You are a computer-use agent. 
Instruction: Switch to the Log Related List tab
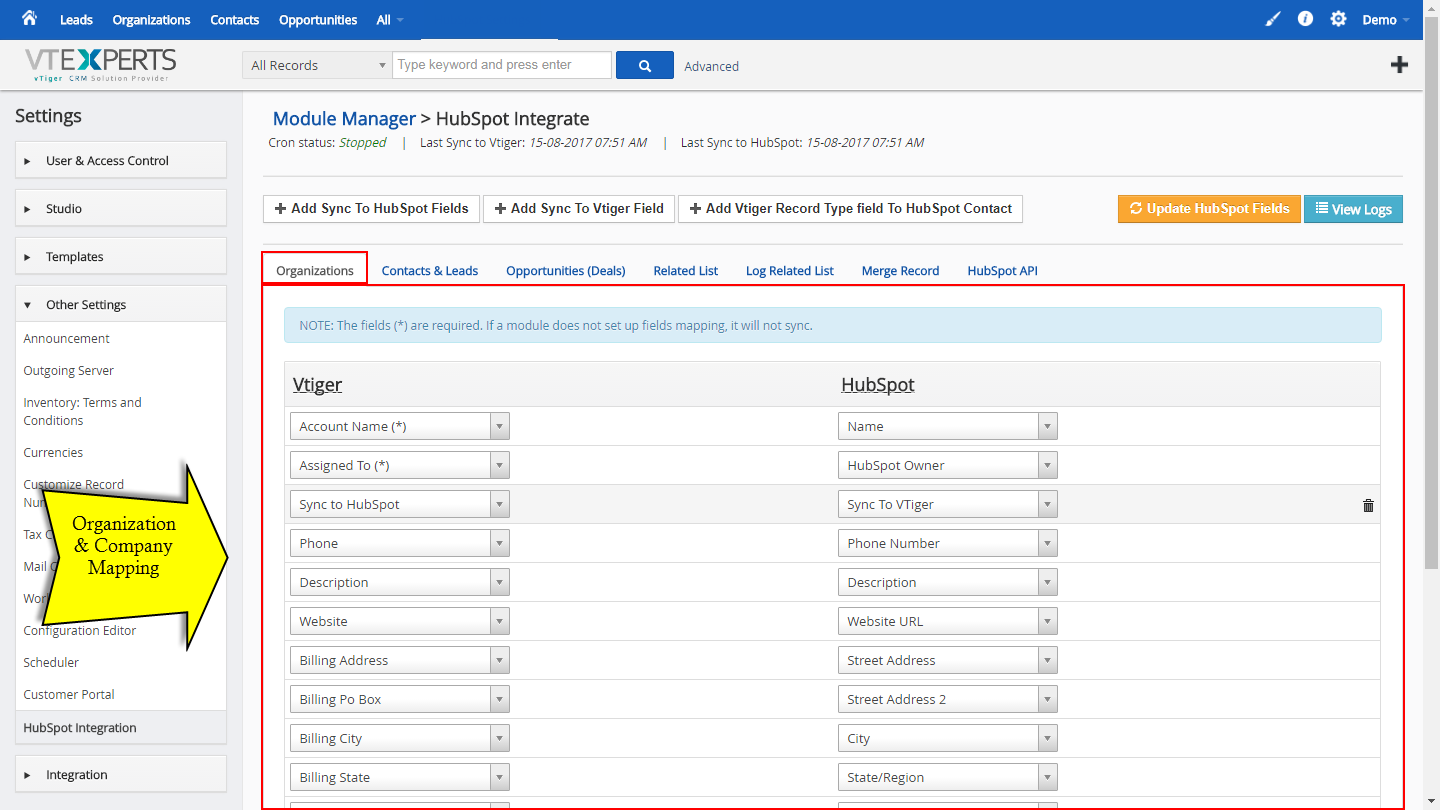(x=790, y=271)
